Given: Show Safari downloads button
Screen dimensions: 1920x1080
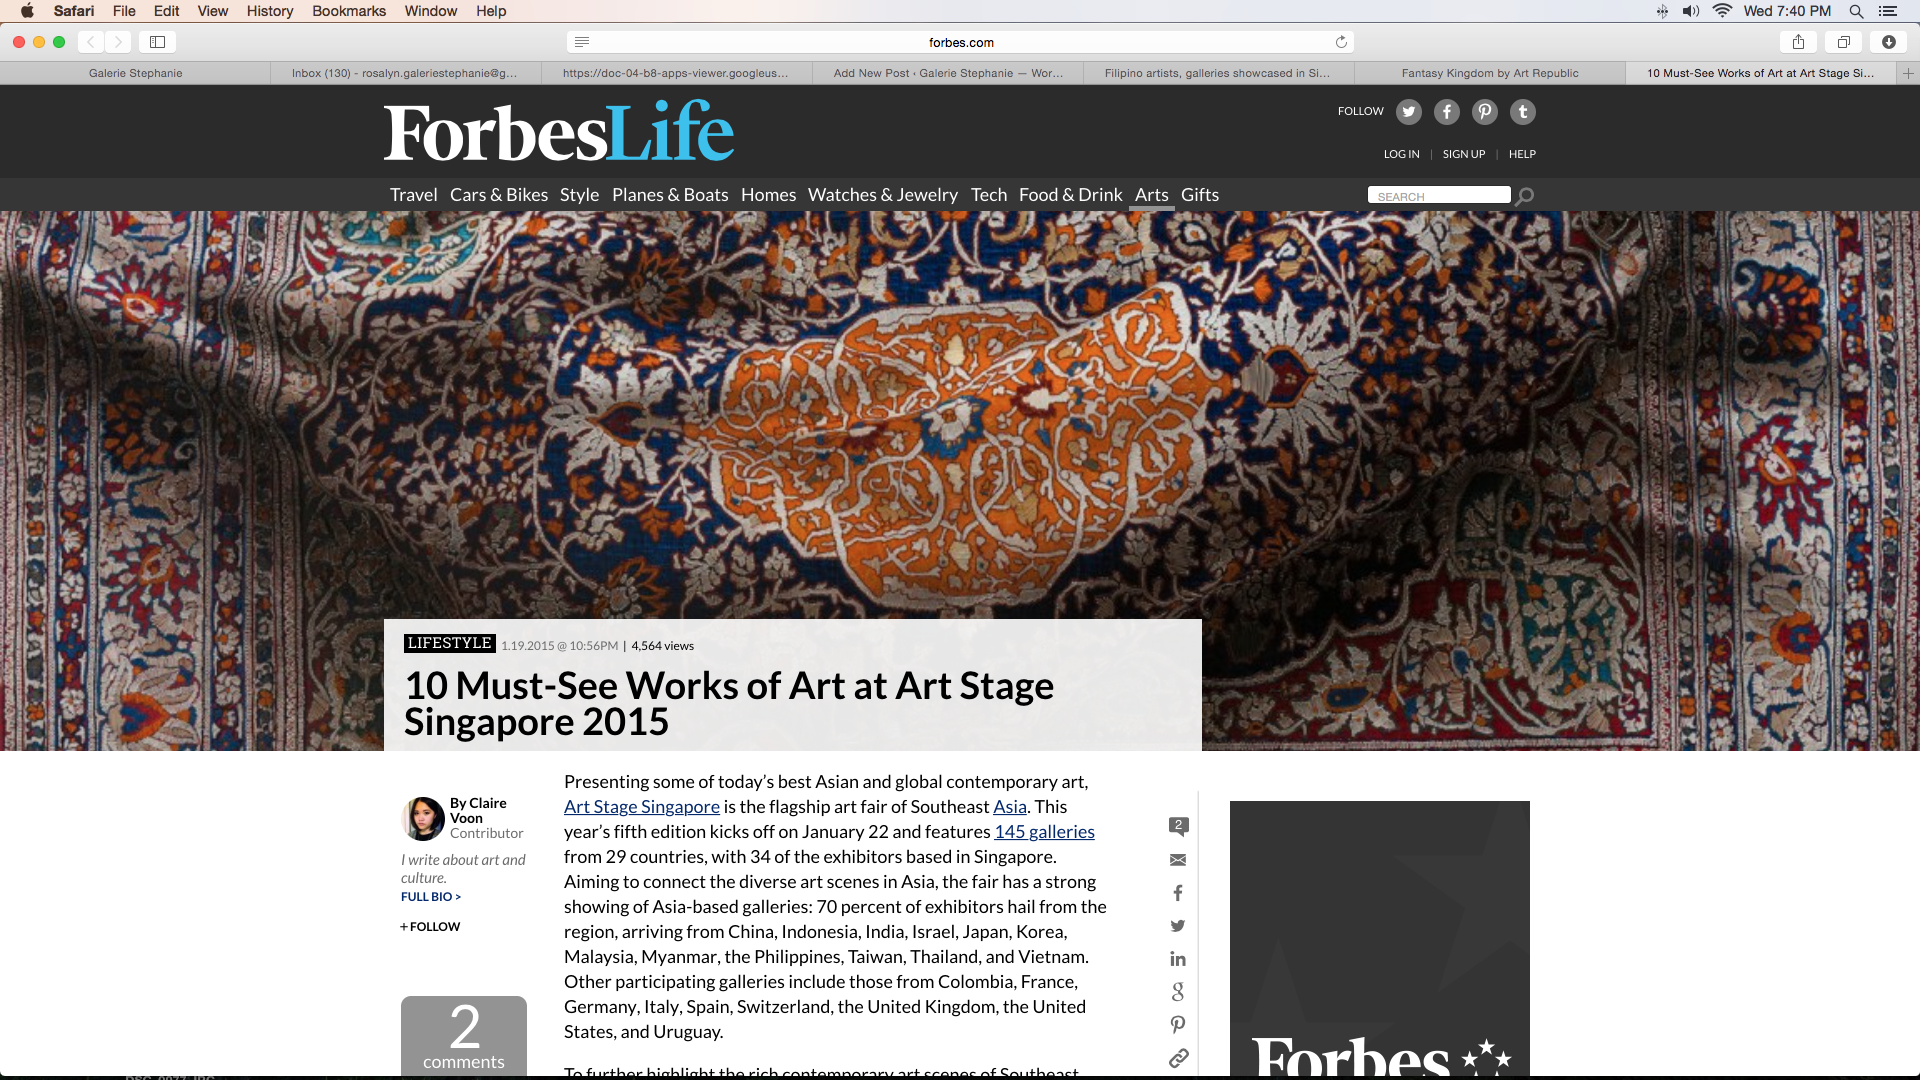Looking at the screenshot, I should (1888, 42).
